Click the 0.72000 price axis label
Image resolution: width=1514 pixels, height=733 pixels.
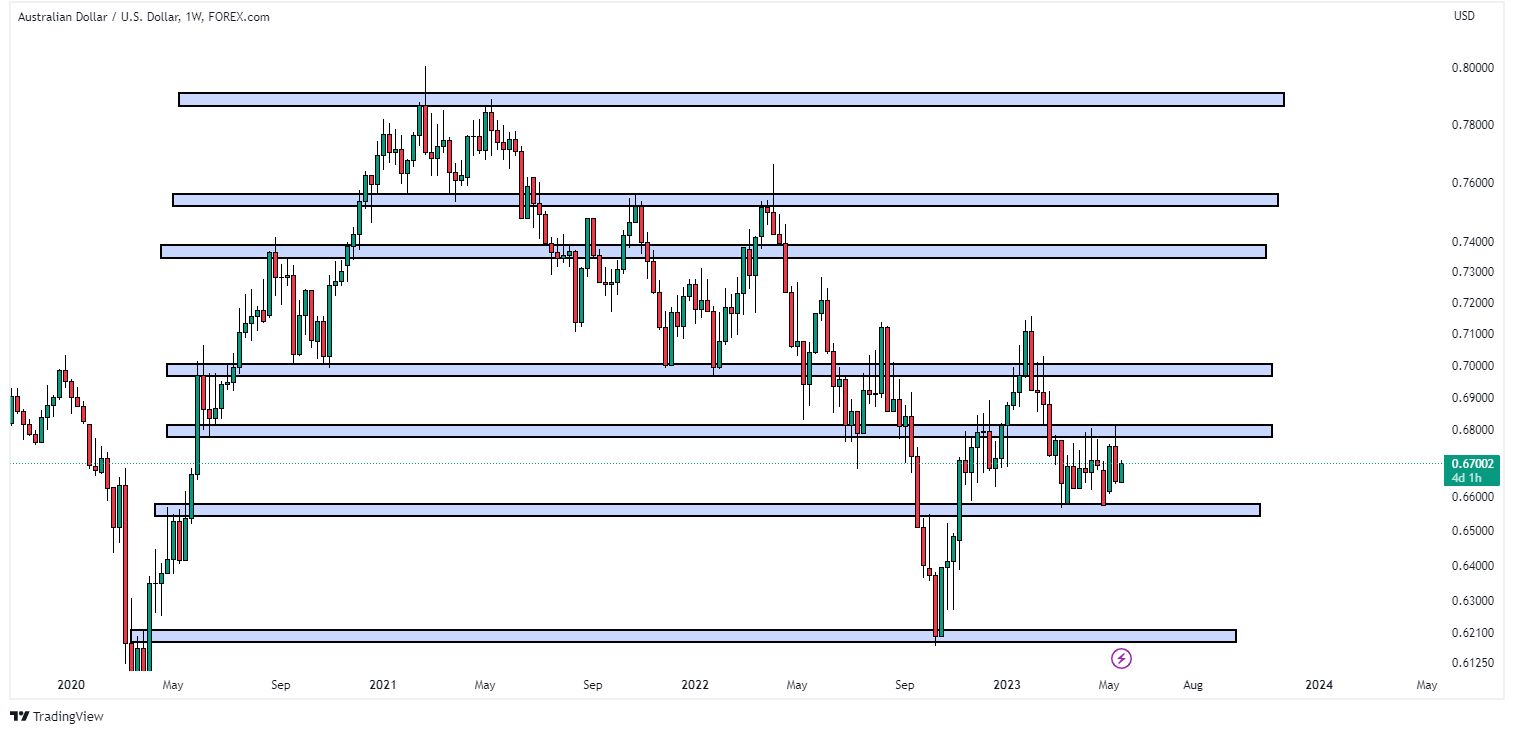(x=1472, y=303)
